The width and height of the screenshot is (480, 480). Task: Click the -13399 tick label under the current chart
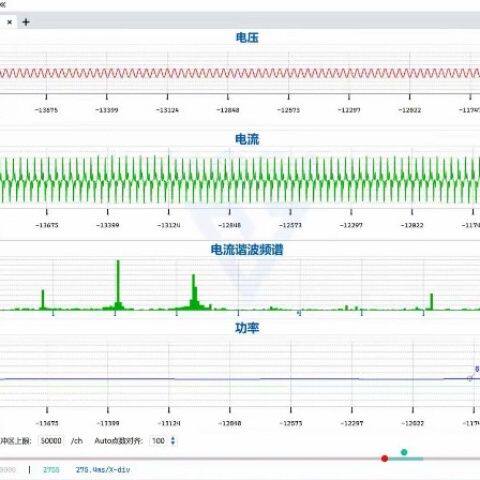click(x=108, y=225)
